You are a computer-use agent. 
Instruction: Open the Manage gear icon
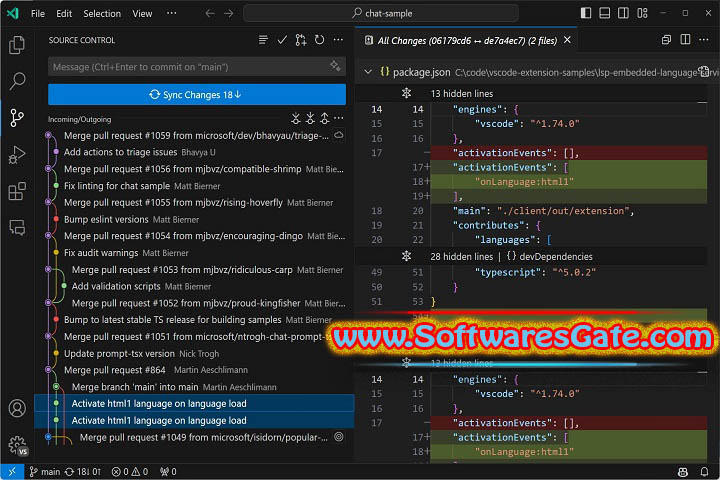click(x=17, y=445)
